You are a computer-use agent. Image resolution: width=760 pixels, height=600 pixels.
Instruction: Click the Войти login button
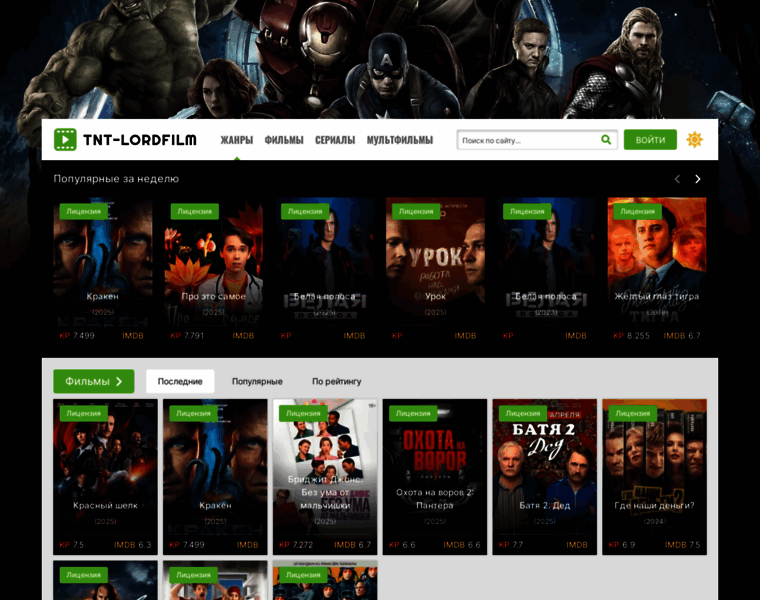click(650, 140)
